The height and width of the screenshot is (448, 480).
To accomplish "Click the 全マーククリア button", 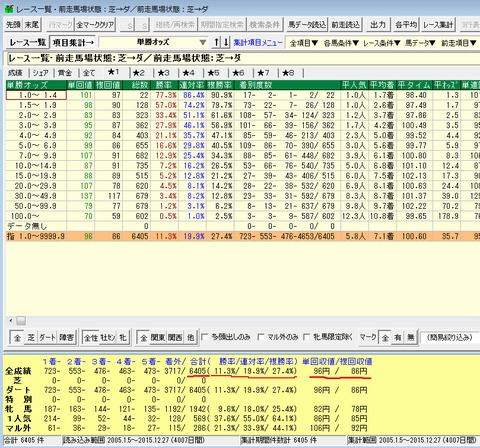I will click(95, 25).
